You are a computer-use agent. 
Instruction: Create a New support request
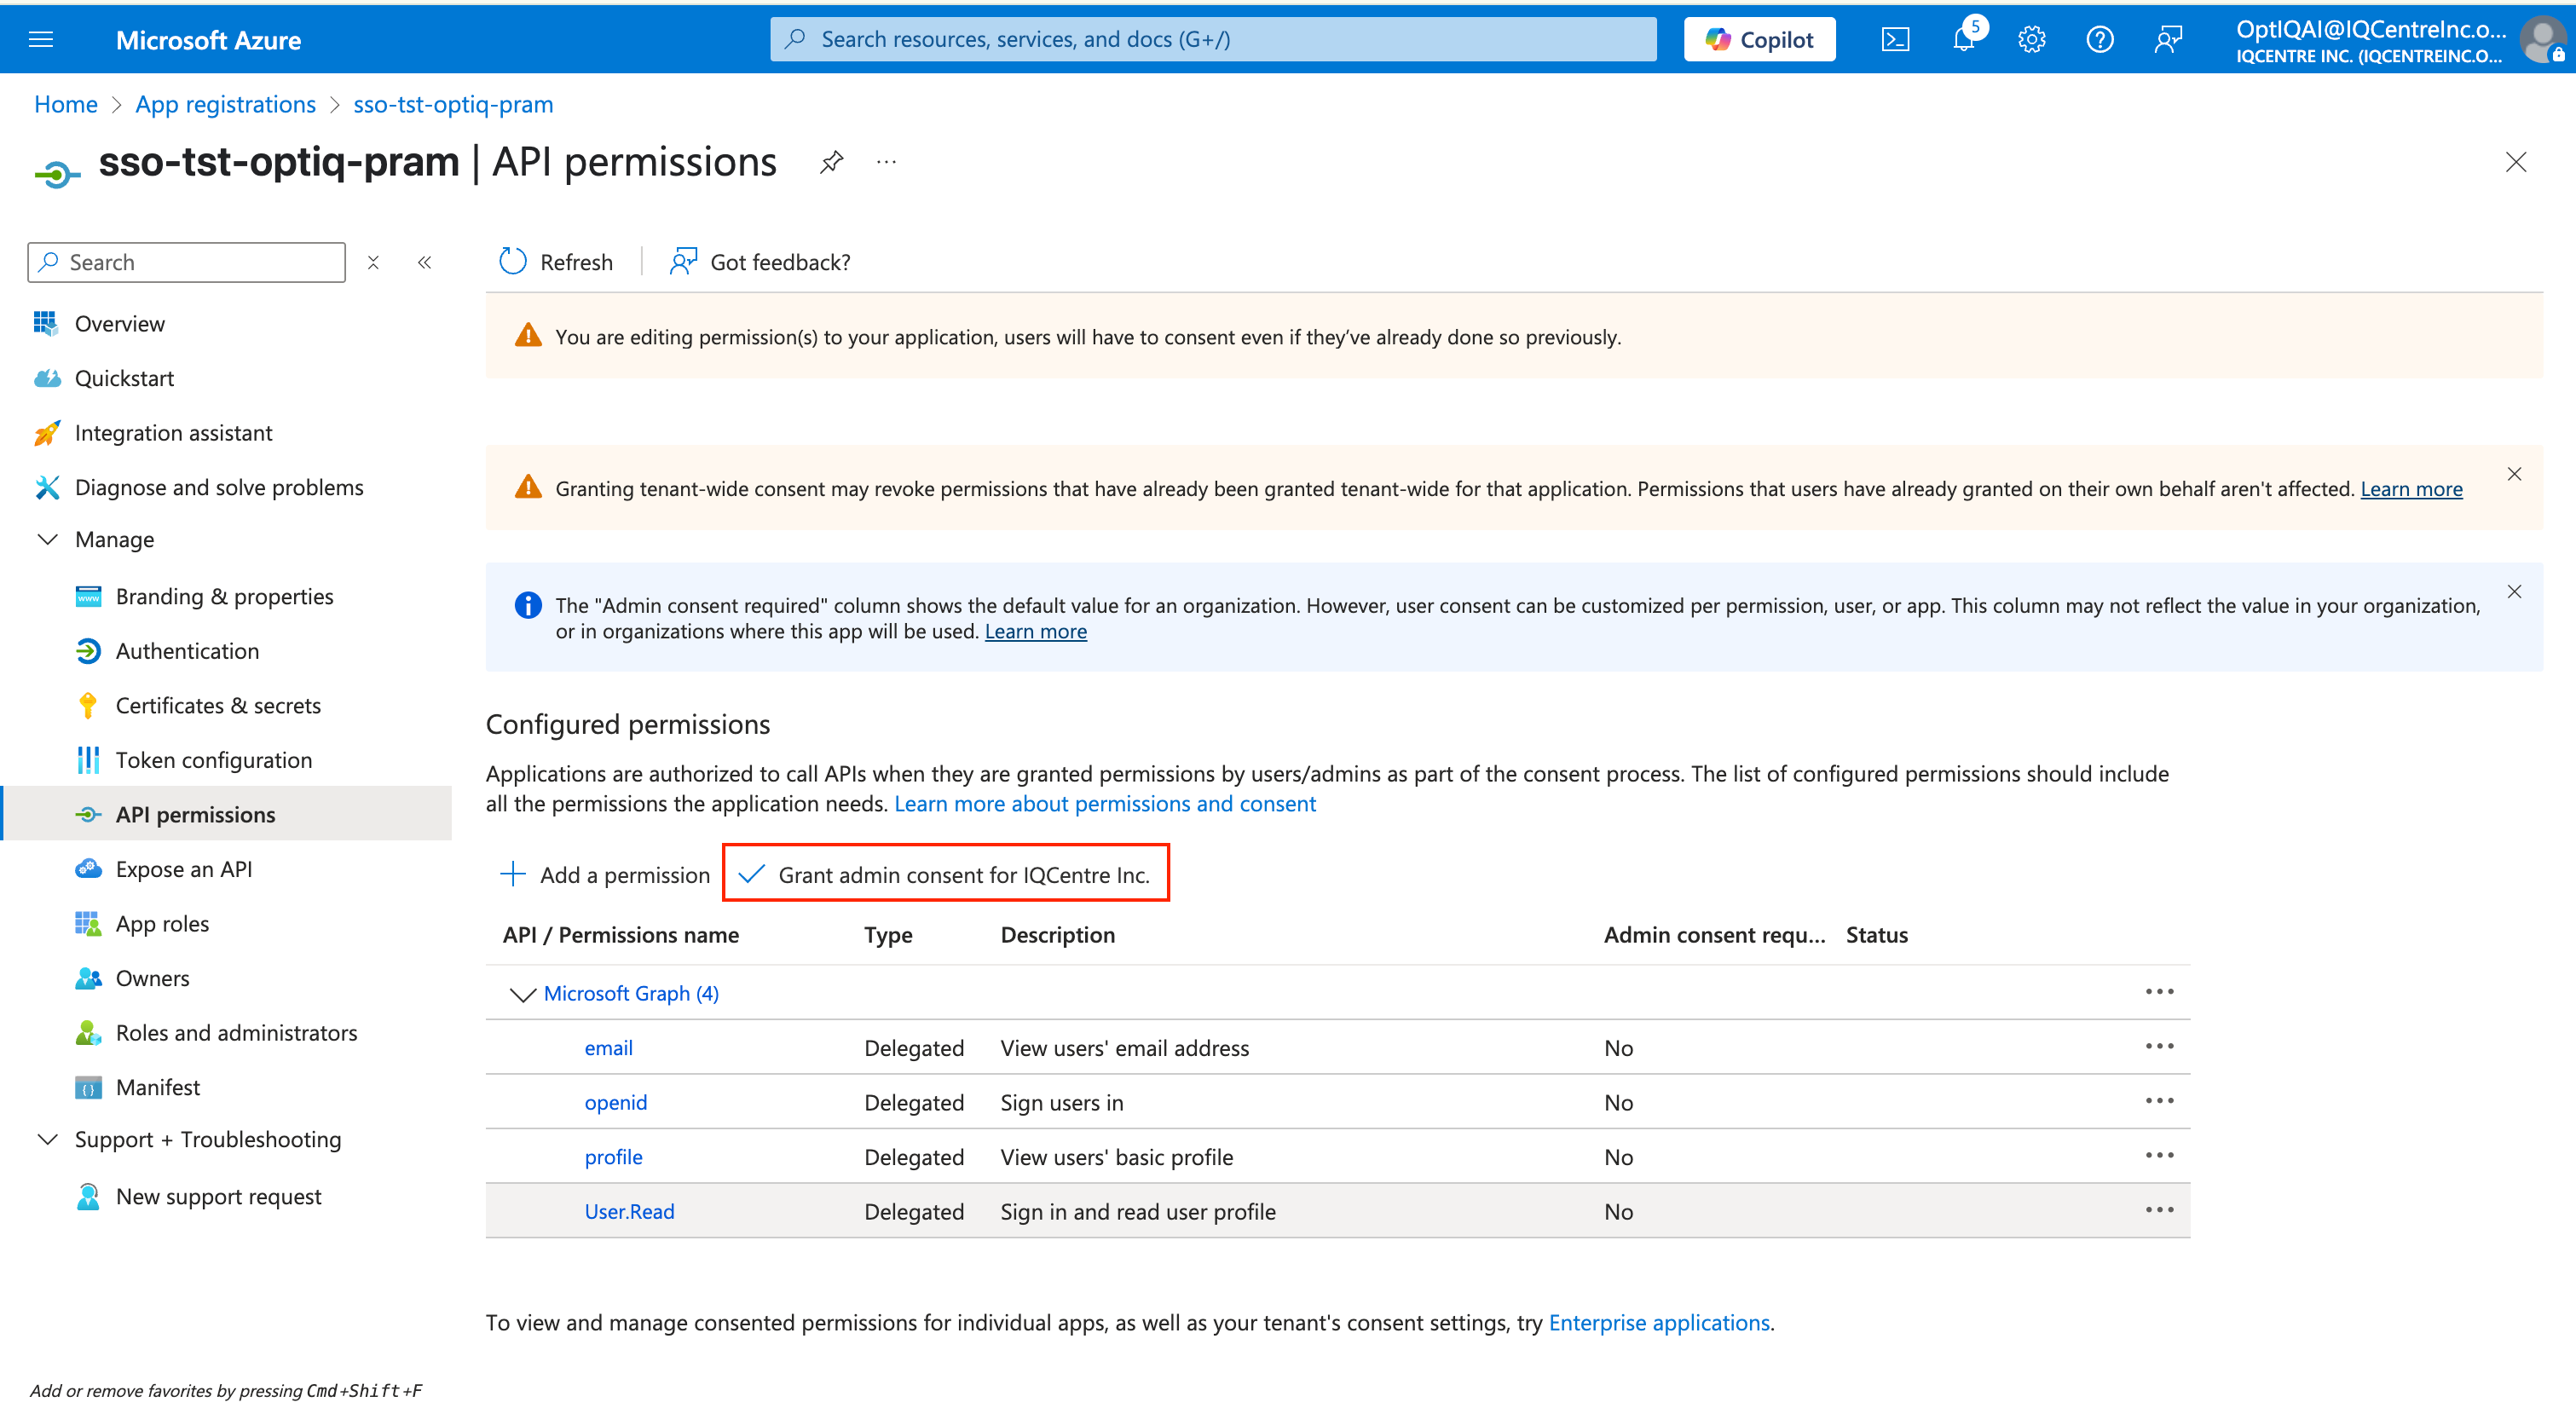(218, 1196)
